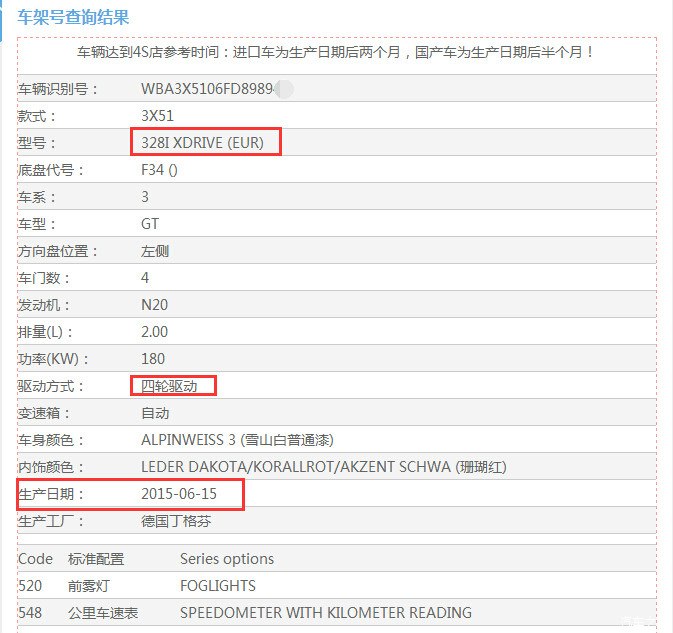The width and height of the screenshot is (673, 633).
Task: Select the 328I XDRIVE (EUR) model value
Action: pyautogui.click(x=203, y=143)
